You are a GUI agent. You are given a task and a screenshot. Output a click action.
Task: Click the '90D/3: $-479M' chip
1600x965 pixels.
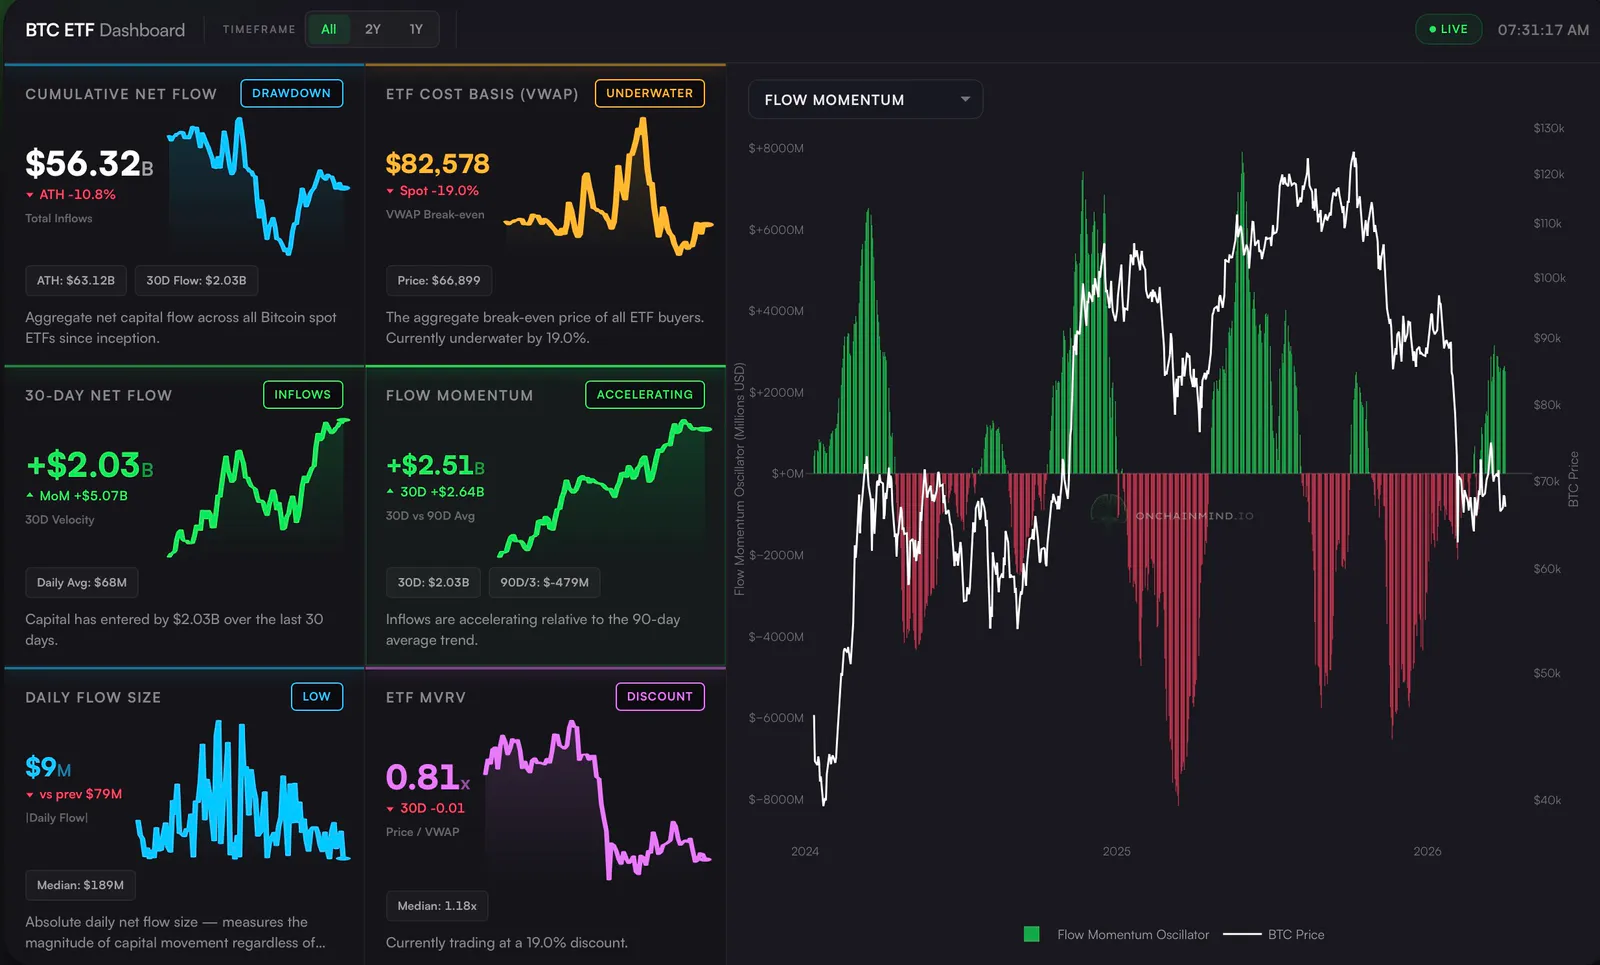tap(545, 583)
